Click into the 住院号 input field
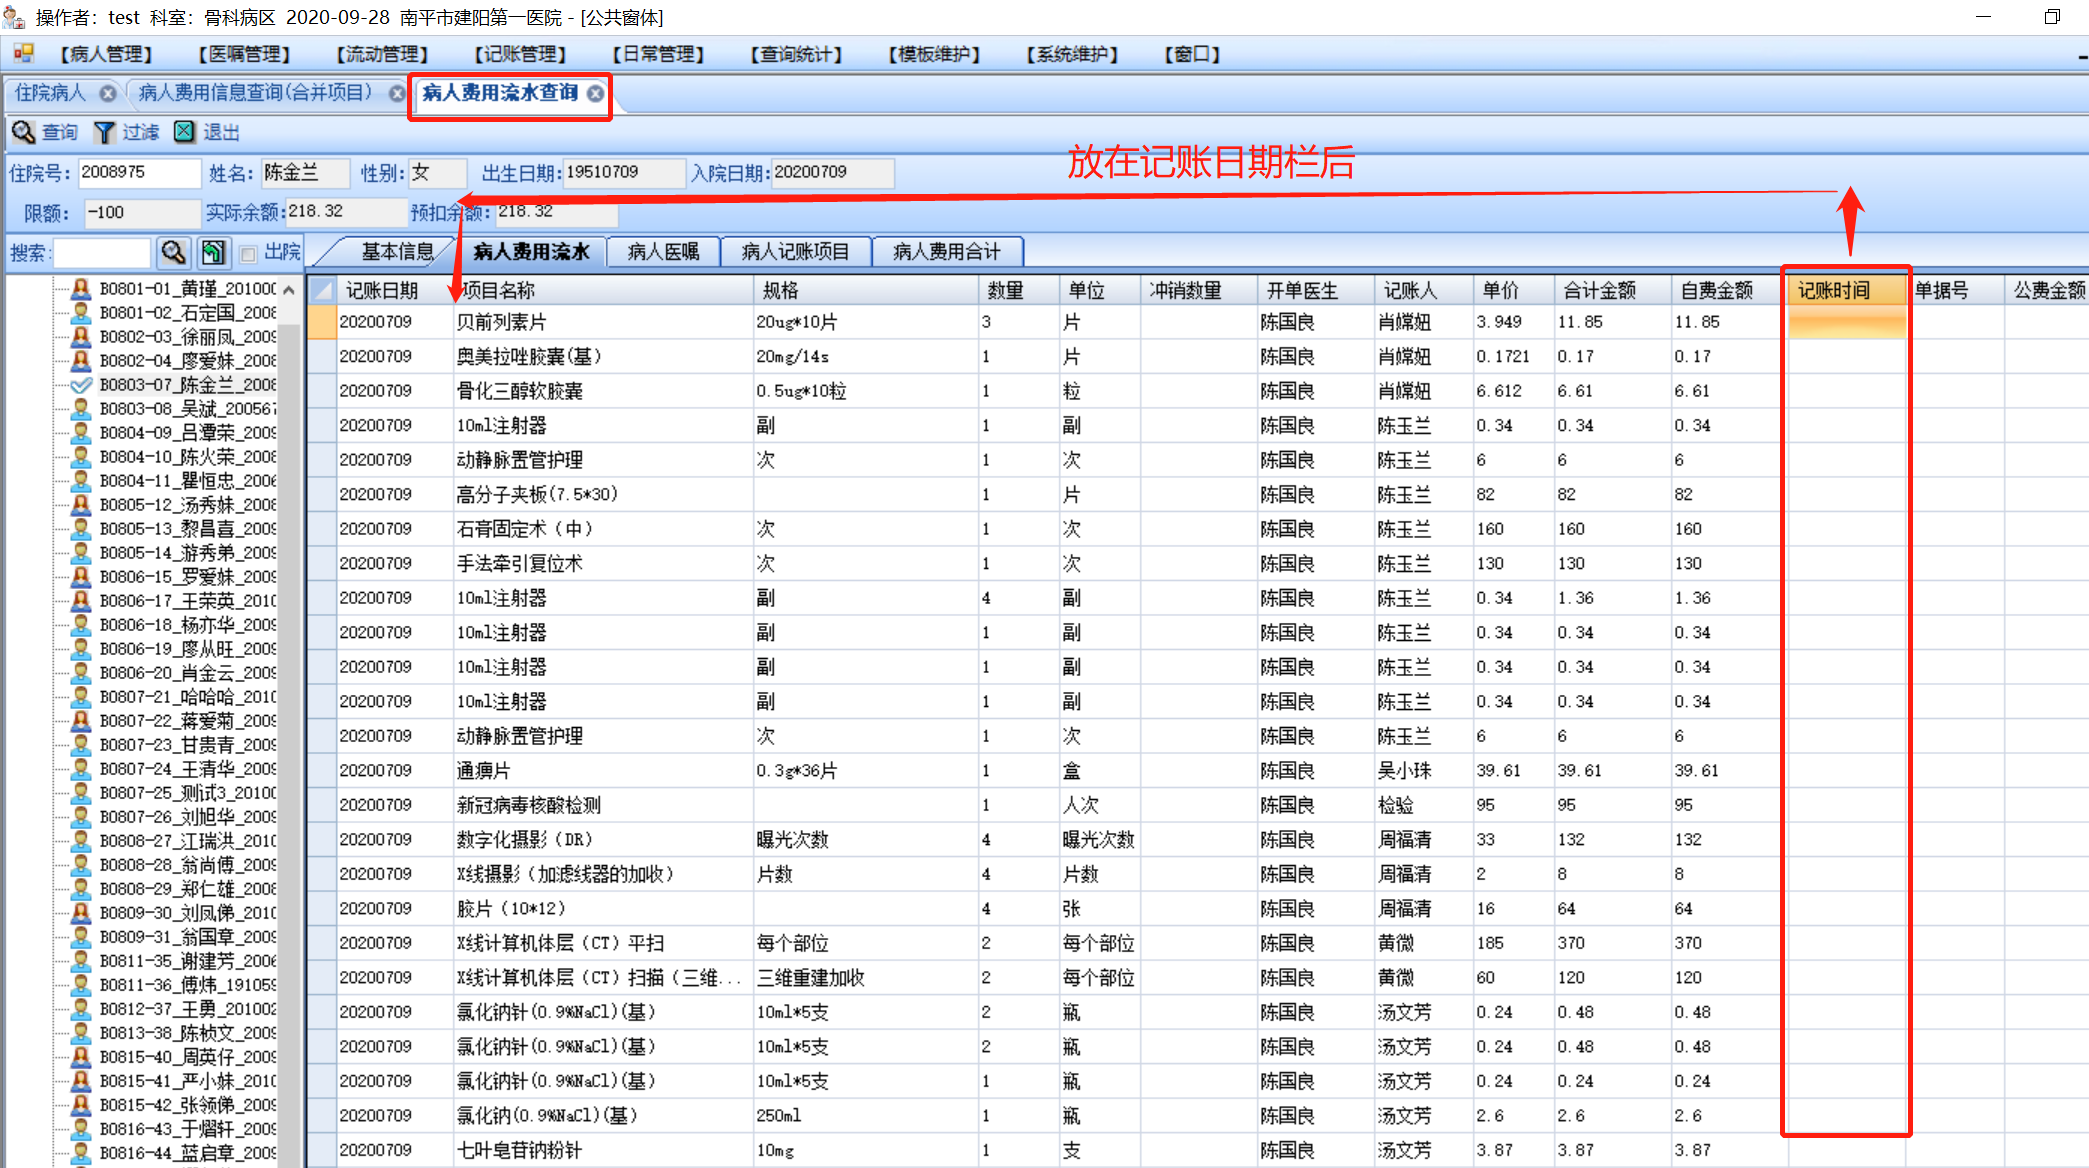 tap(138, 173)
